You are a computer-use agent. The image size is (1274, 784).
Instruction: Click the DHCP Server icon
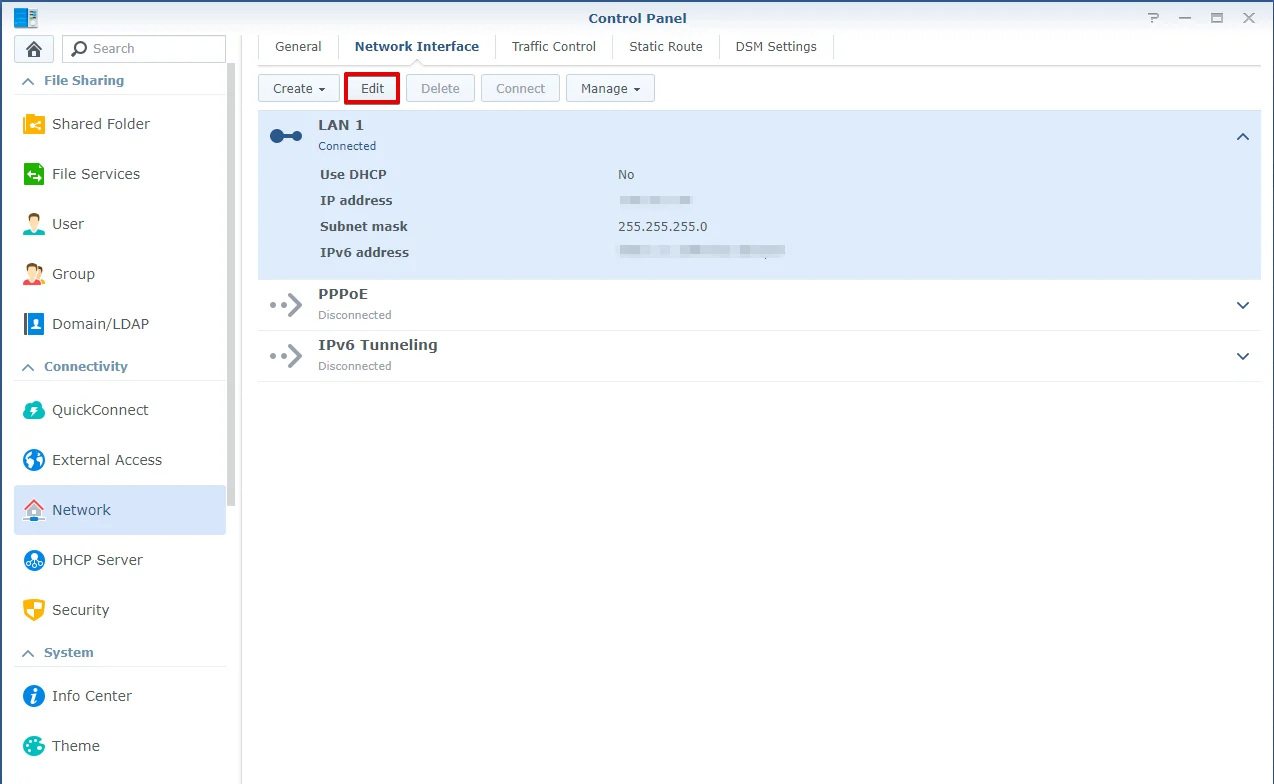[34, 560]
